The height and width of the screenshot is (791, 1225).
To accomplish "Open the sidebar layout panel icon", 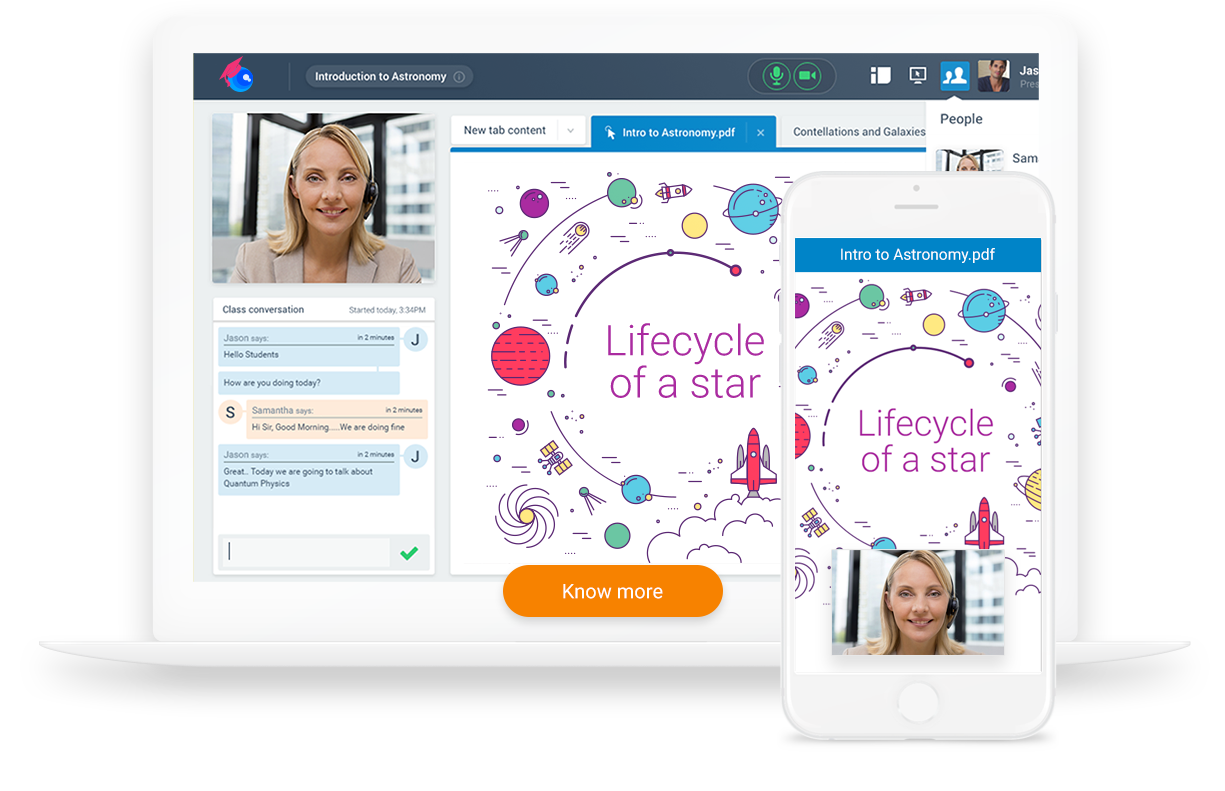I will (x=880, y=76).
